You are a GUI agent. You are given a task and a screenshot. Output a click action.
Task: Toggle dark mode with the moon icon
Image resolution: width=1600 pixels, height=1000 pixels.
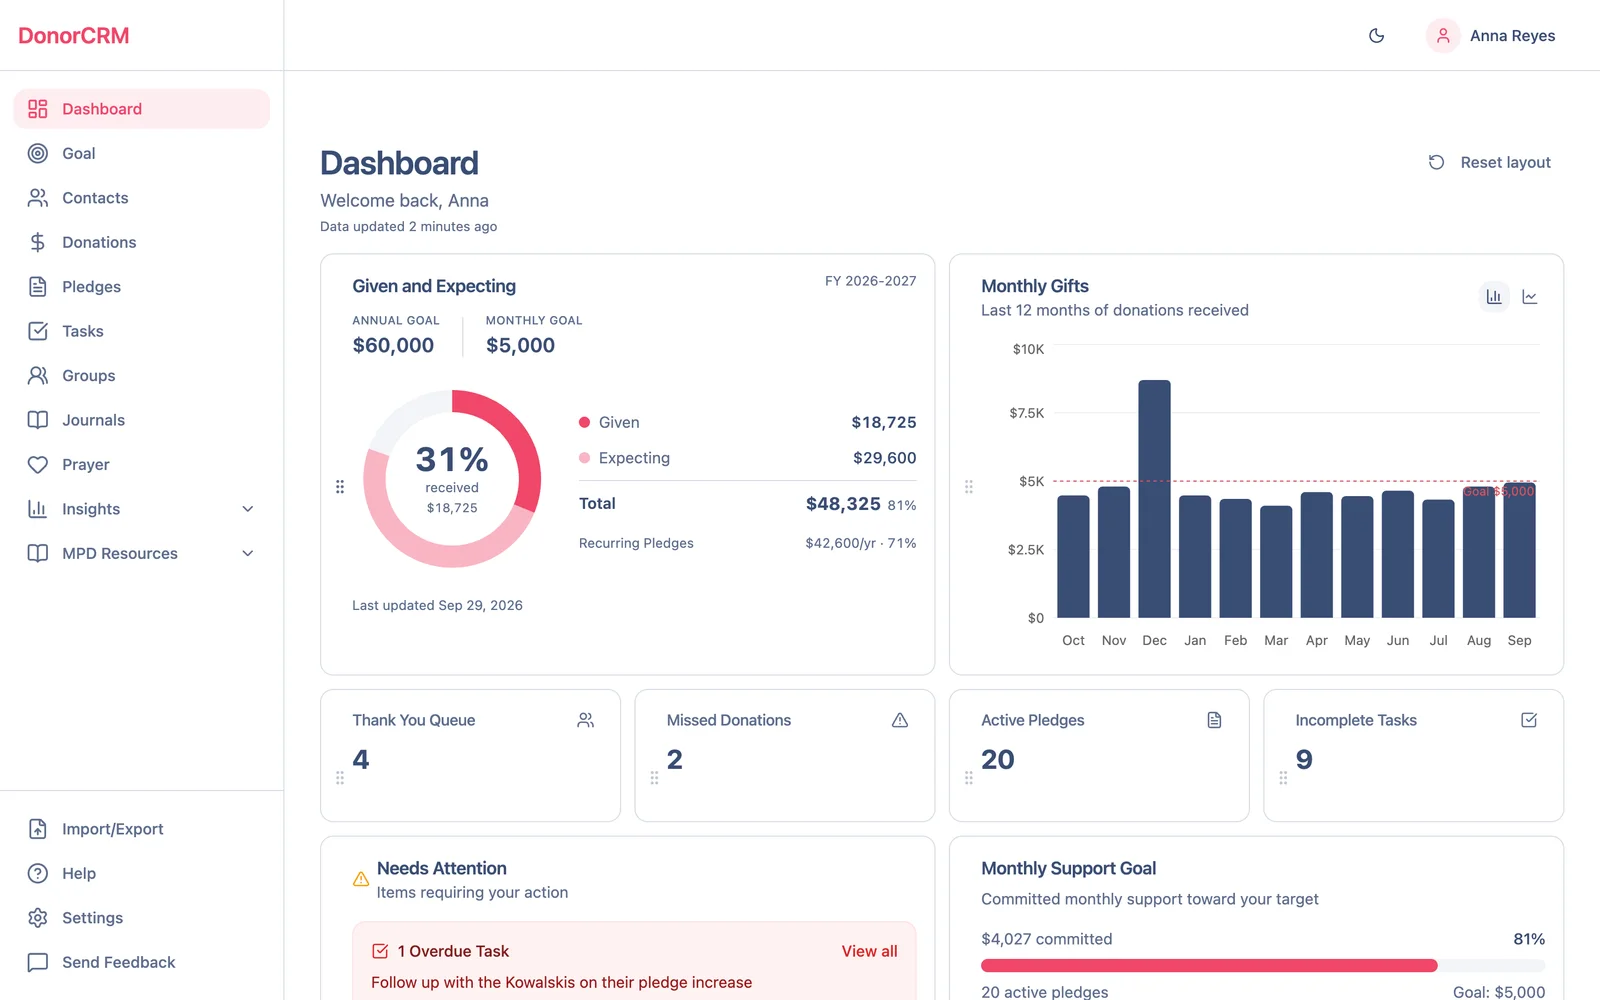coord(1377,36)
